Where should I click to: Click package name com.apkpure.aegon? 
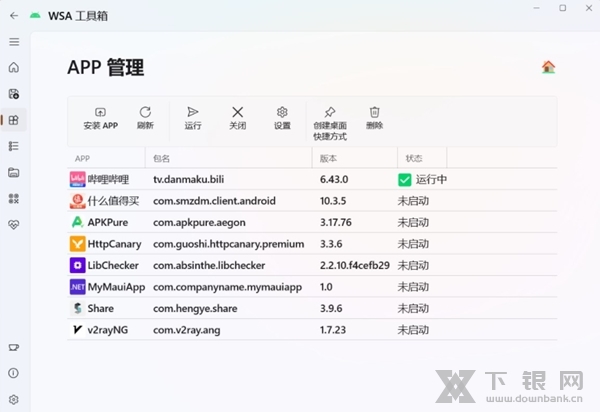(x=199, y=223)
